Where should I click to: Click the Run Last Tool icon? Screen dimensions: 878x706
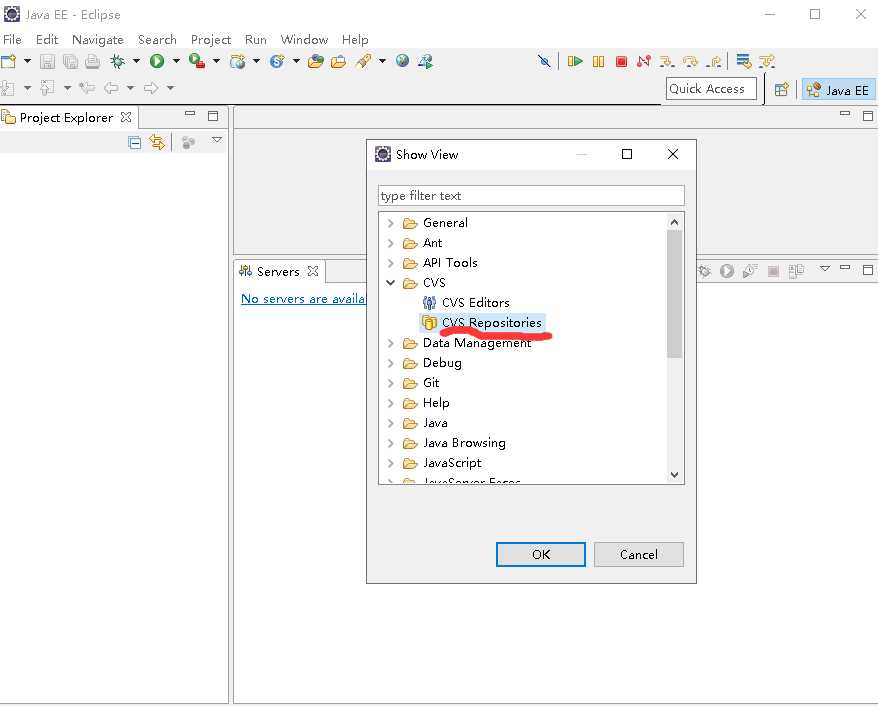(x=197, y=61)
